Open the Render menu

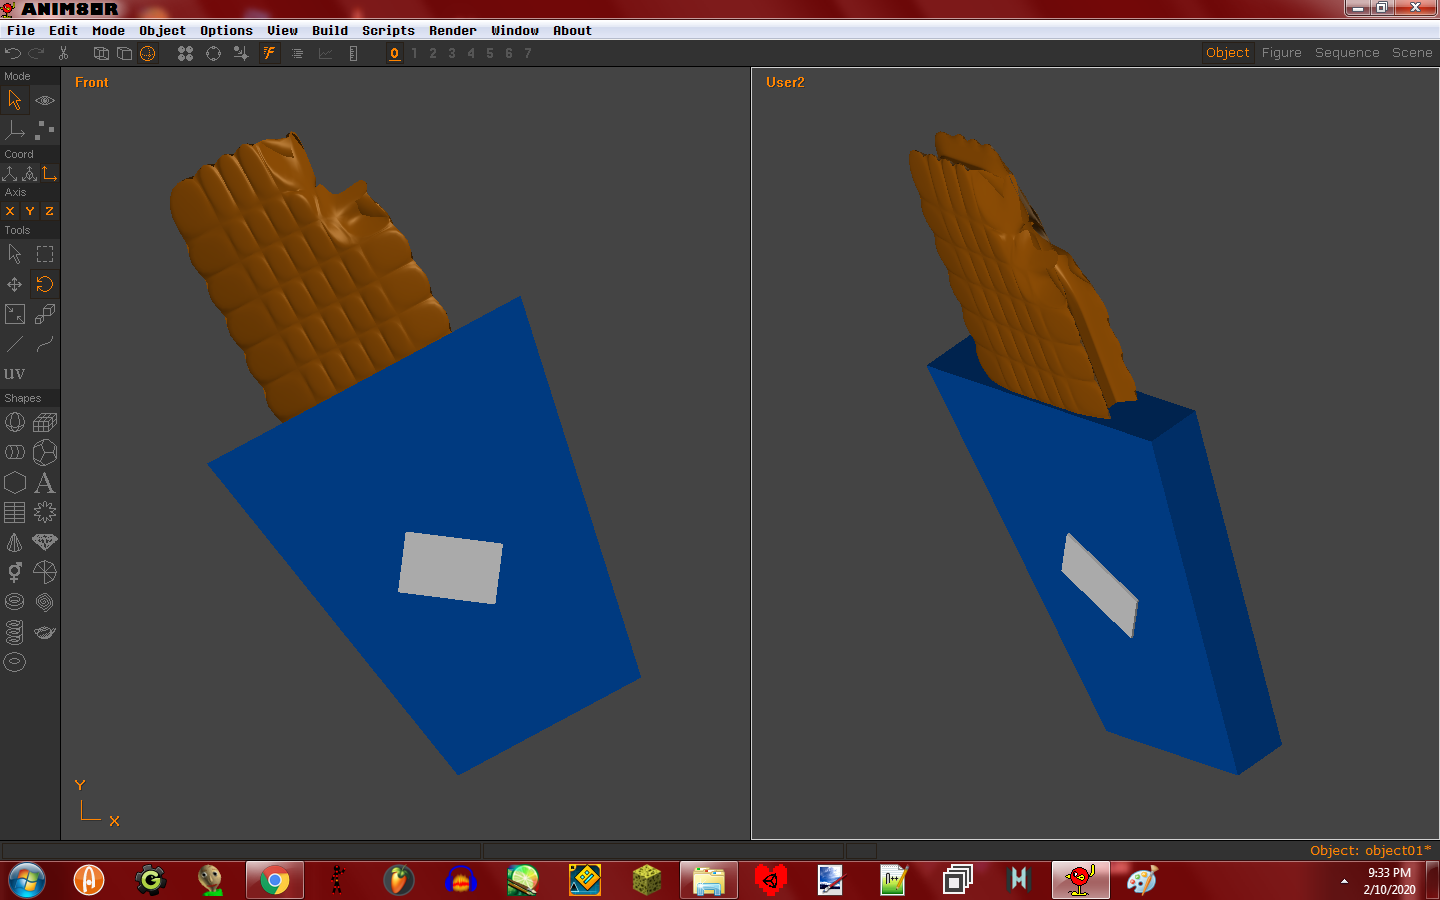pyautogui.click(x=452, y=31)
